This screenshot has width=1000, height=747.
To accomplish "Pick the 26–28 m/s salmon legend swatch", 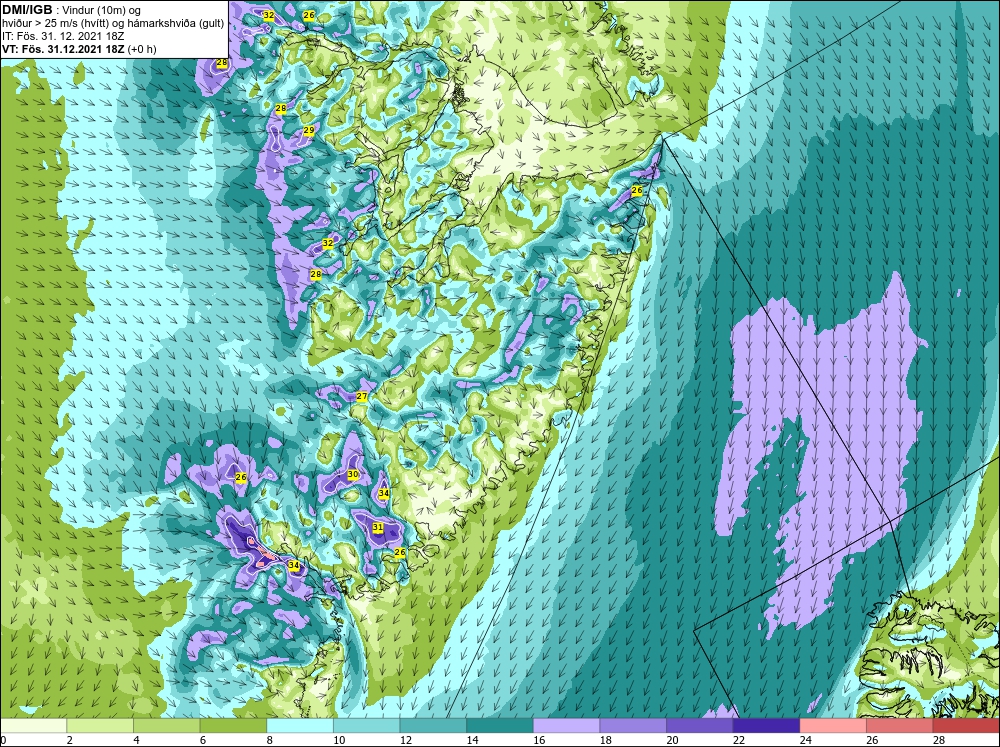I will [900, 725].
